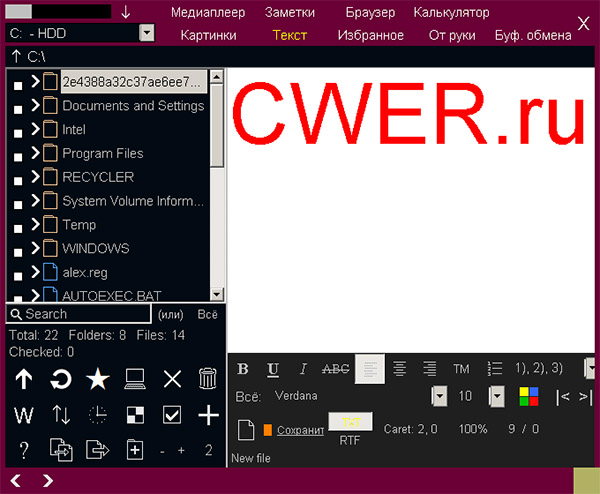Open the Калькулятор tab
This screenshot has height=494, width=600.
click(452, 13)
